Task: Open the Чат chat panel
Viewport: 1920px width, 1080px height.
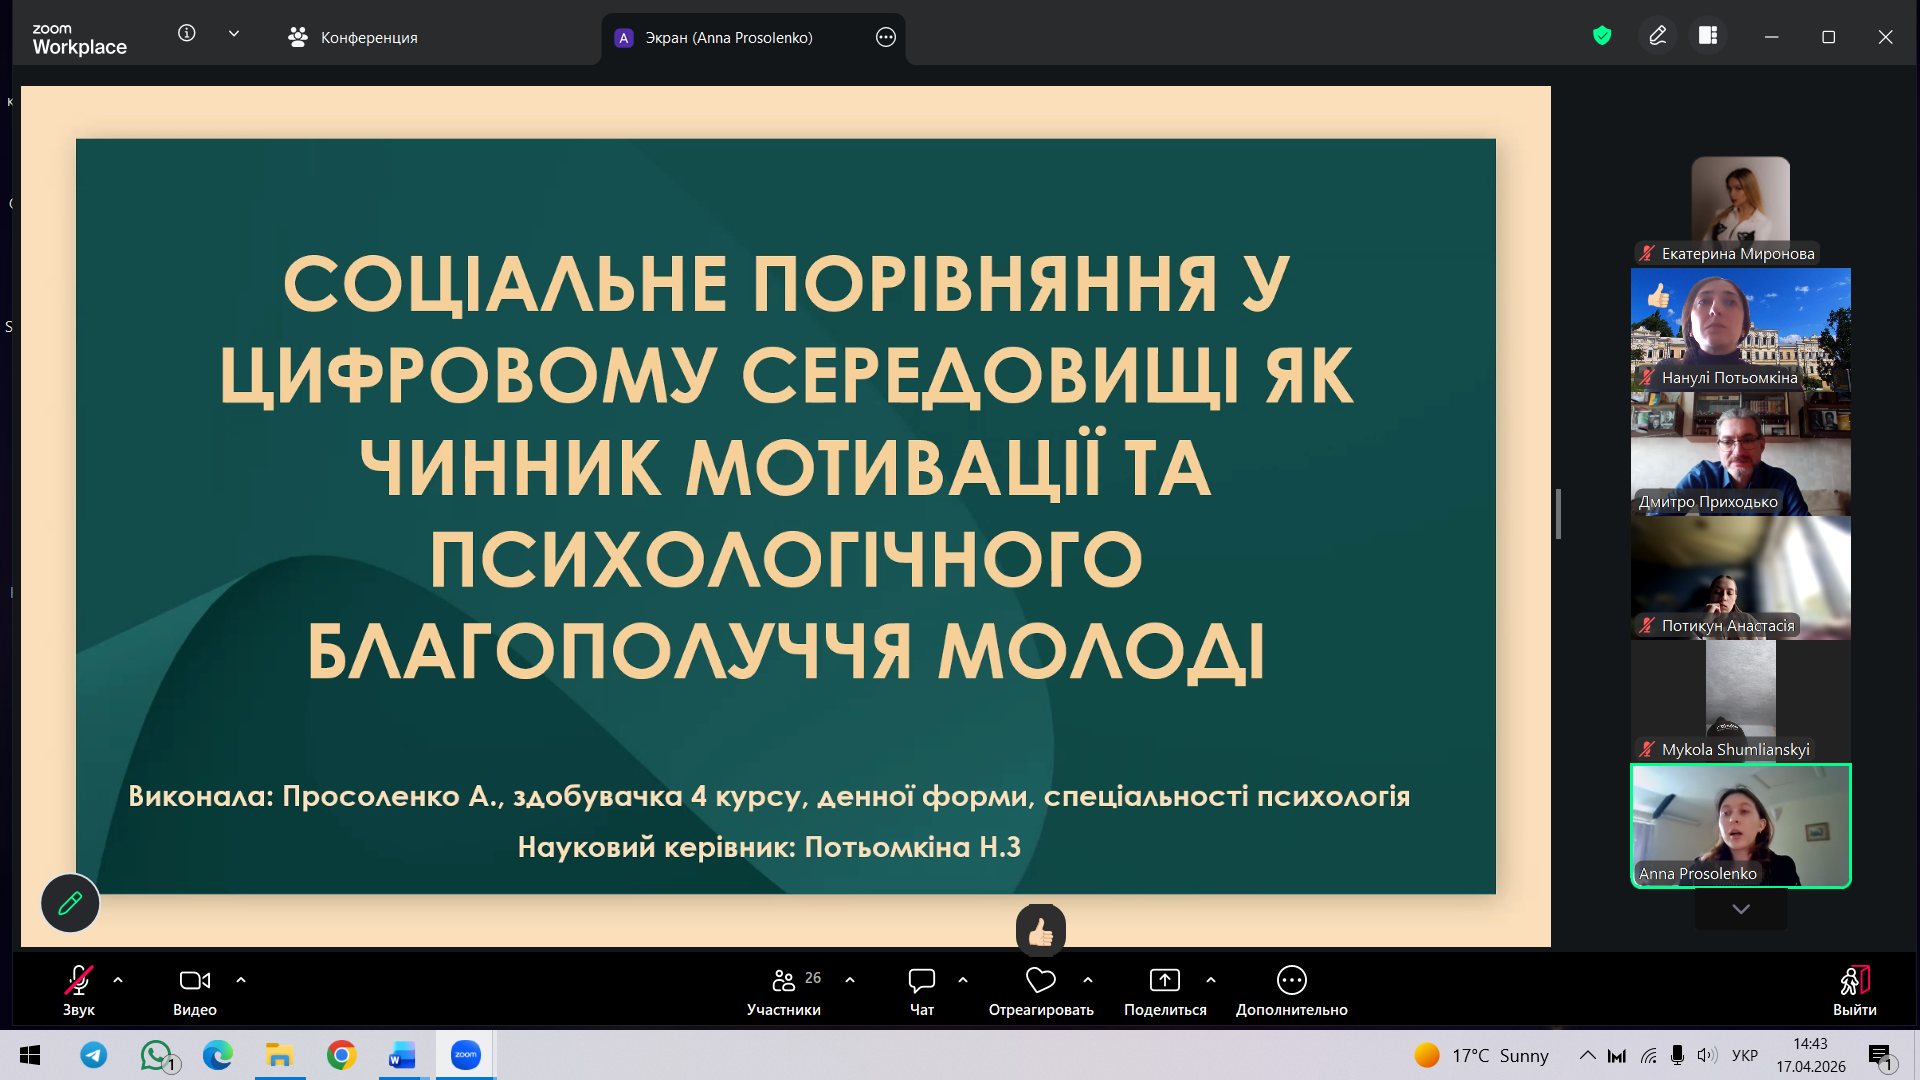Action: click(x=921, y=981)
